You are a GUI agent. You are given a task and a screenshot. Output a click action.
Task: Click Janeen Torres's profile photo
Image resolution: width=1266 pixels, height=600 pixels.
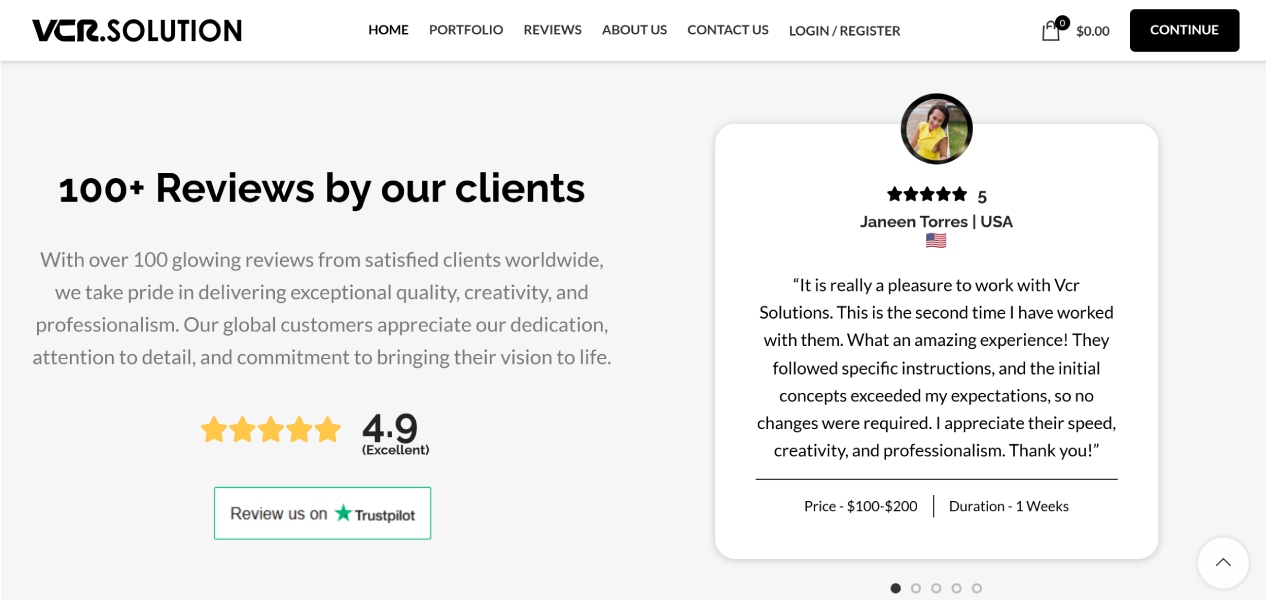(x=937, y=129)
